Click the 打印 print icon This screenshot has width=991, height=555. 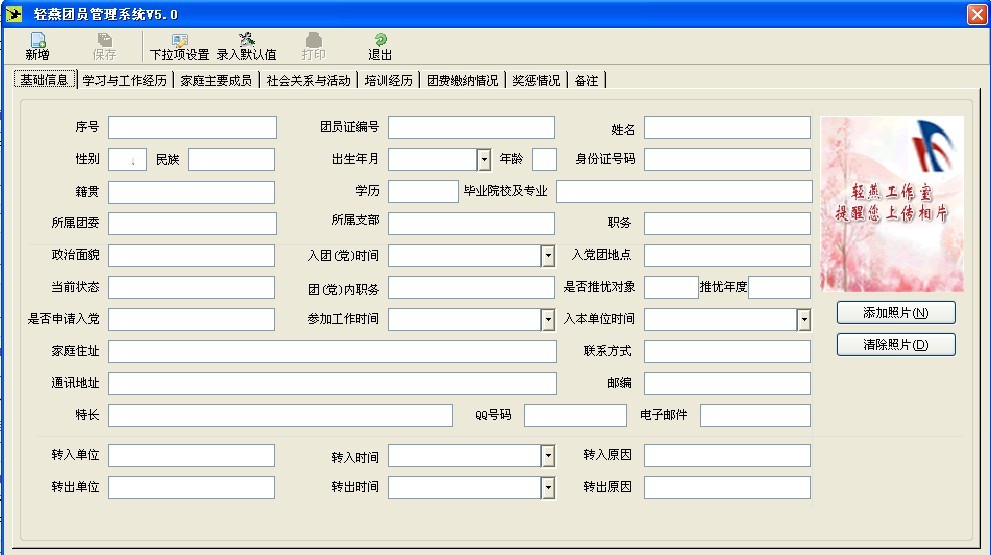point(313,40)
